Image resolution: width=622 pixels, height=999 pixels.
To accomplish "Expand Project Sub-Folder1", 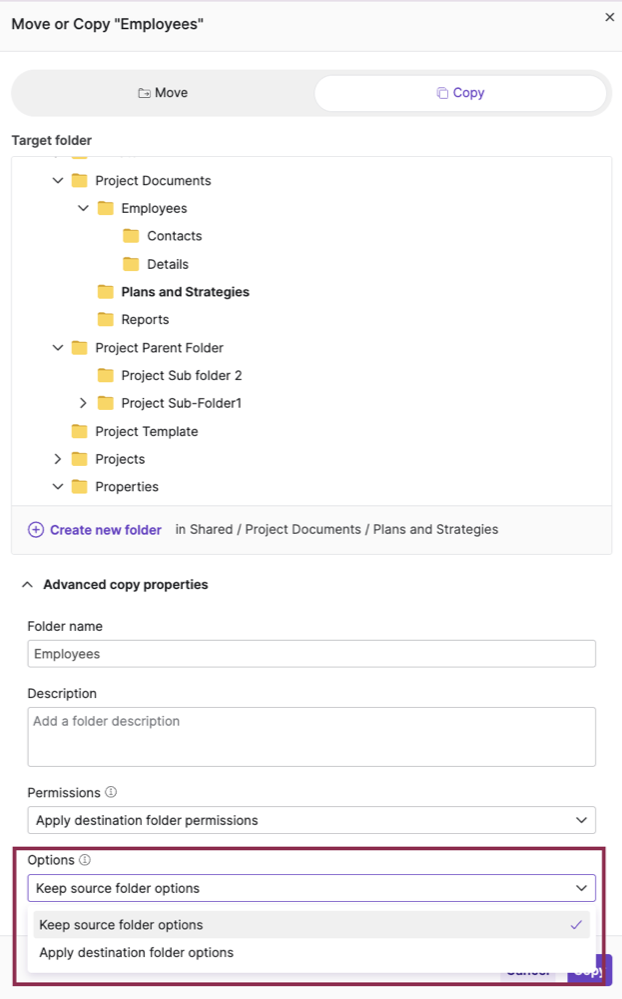I will point(84,403).
